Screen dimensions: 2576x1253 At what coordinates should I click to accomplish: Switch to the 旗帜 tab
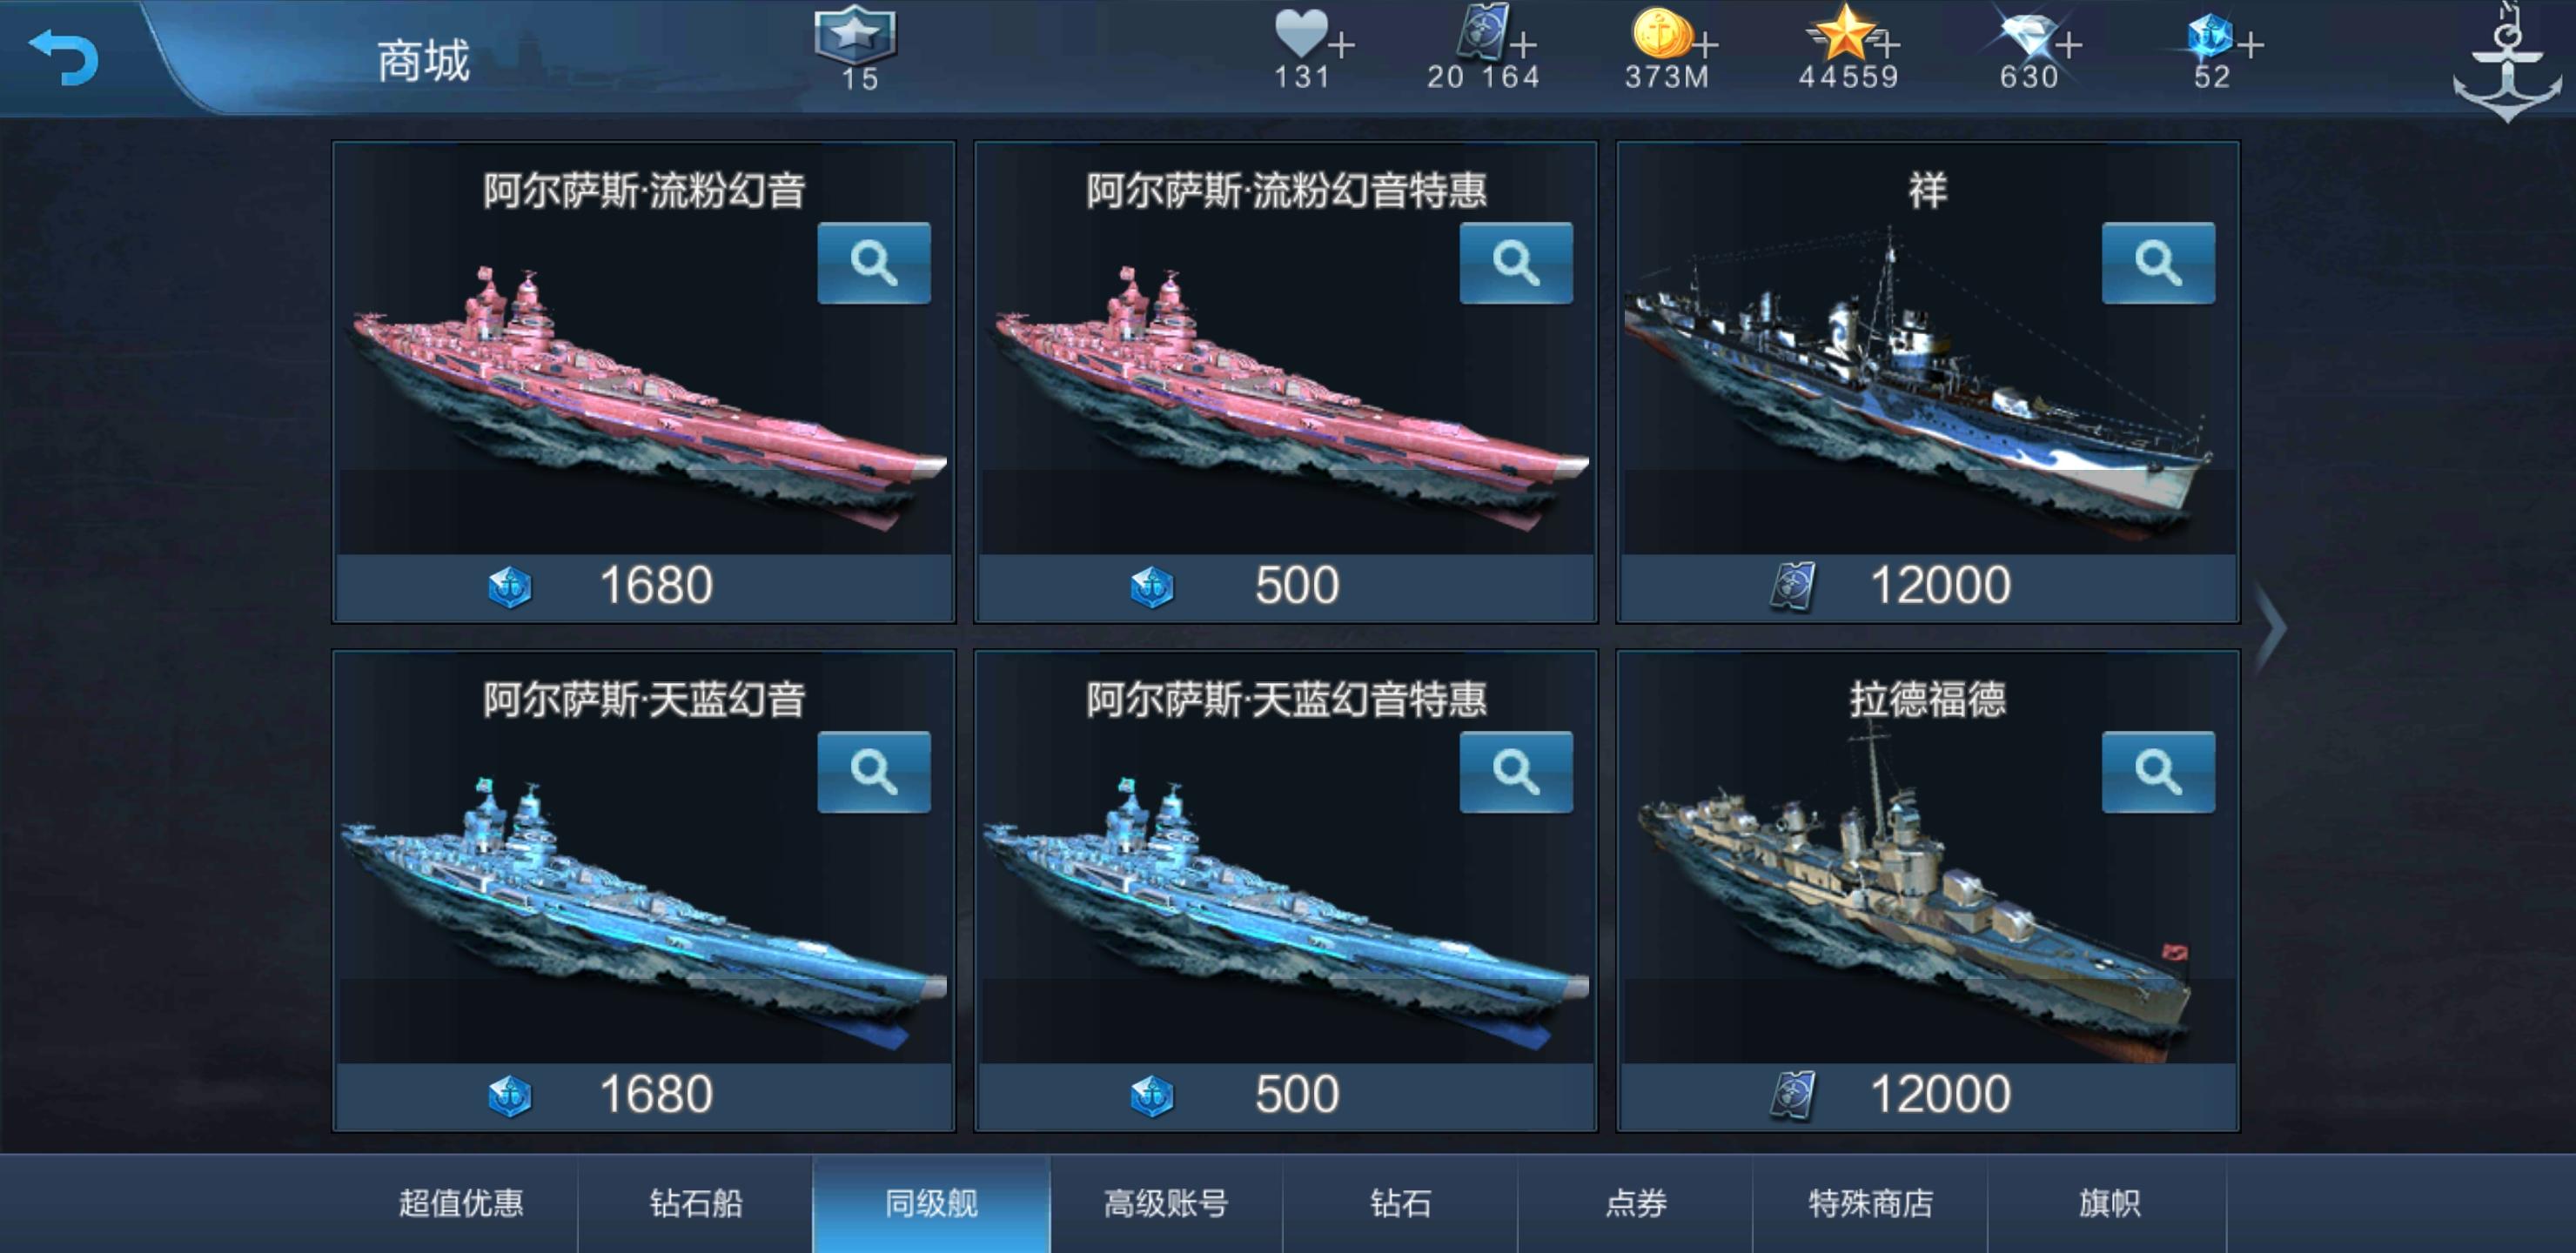[x=2108, y=1203]
